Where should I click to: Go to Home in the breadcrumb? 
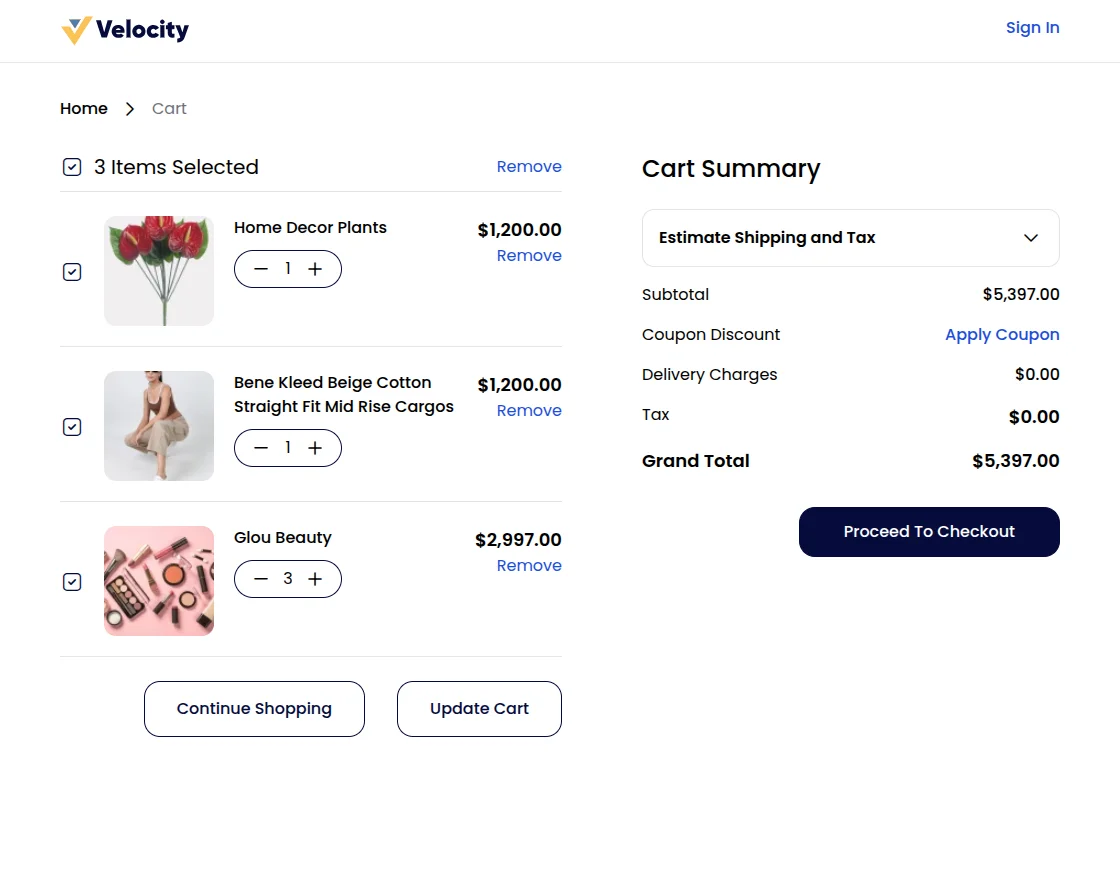[x=84, y=109]
